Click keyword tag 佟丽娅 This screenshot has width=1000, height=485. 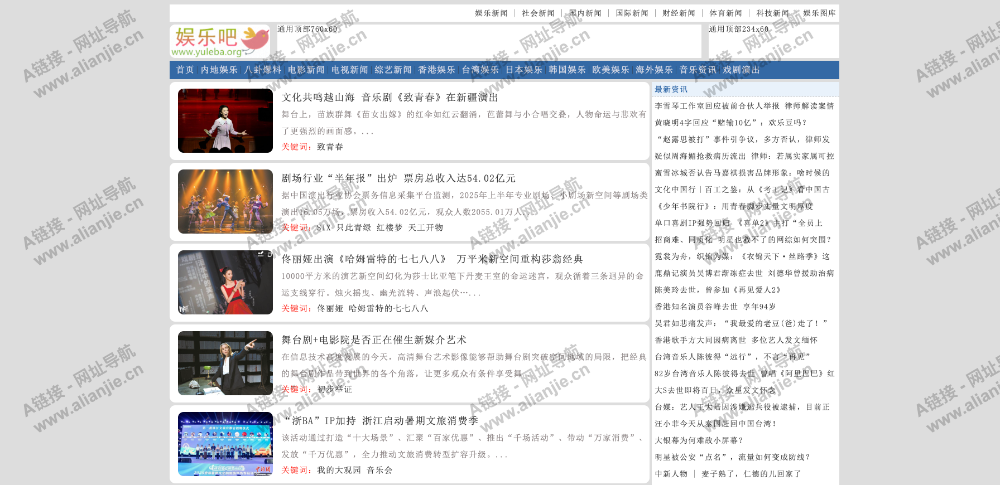(x=330, y=308)
